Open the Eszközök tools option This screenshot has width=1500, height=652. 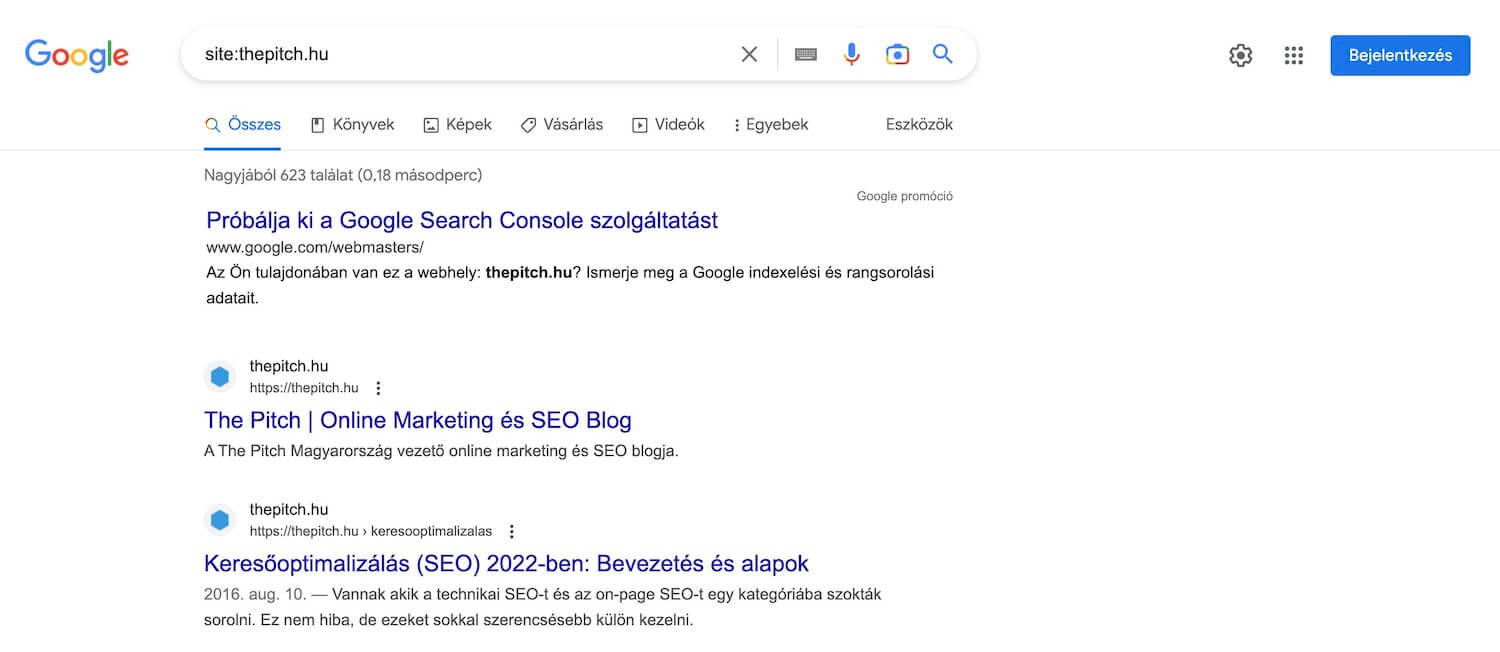point(919,125)
